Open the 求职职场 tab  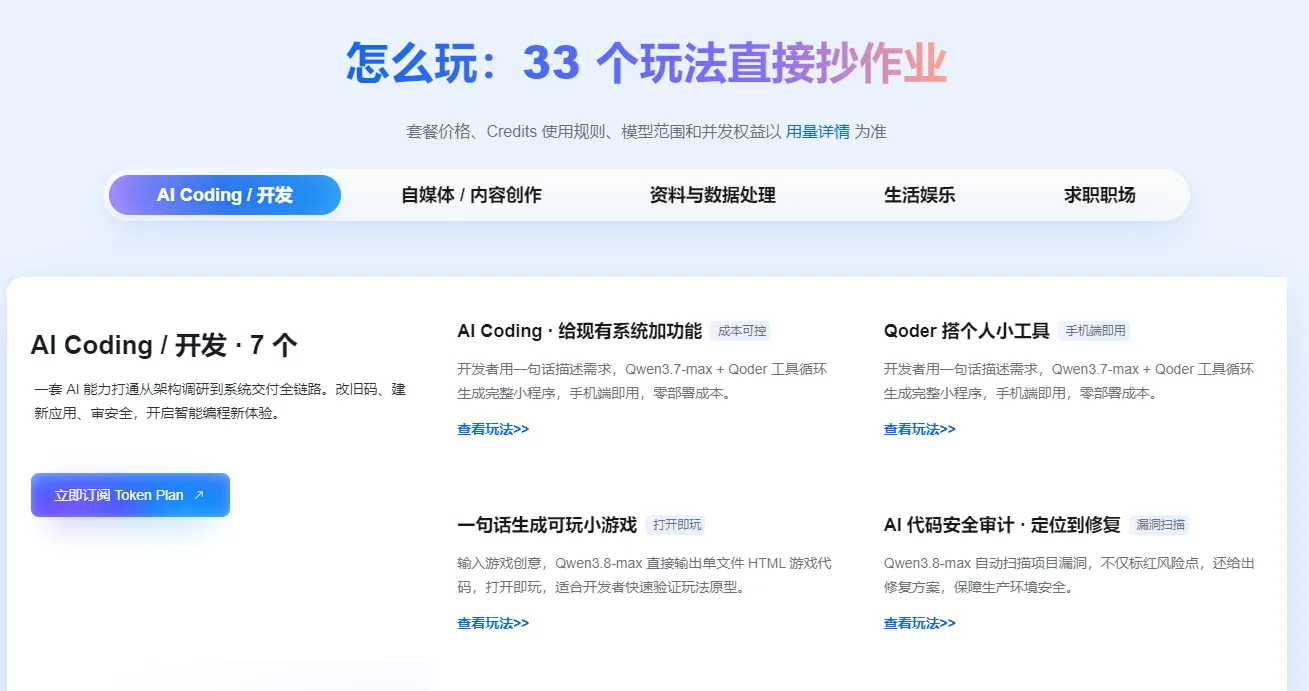coord(1099,195)
